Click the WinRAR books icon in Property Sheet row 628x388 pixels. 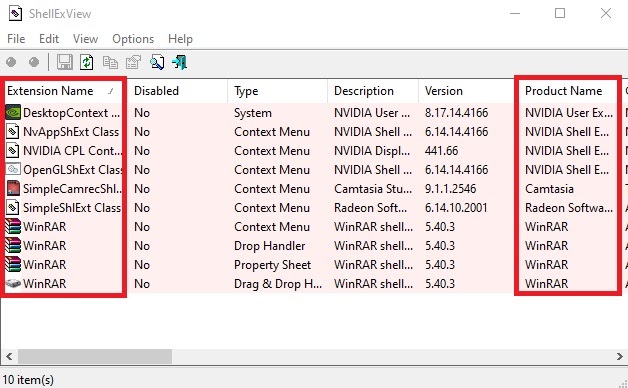[13, 265]
